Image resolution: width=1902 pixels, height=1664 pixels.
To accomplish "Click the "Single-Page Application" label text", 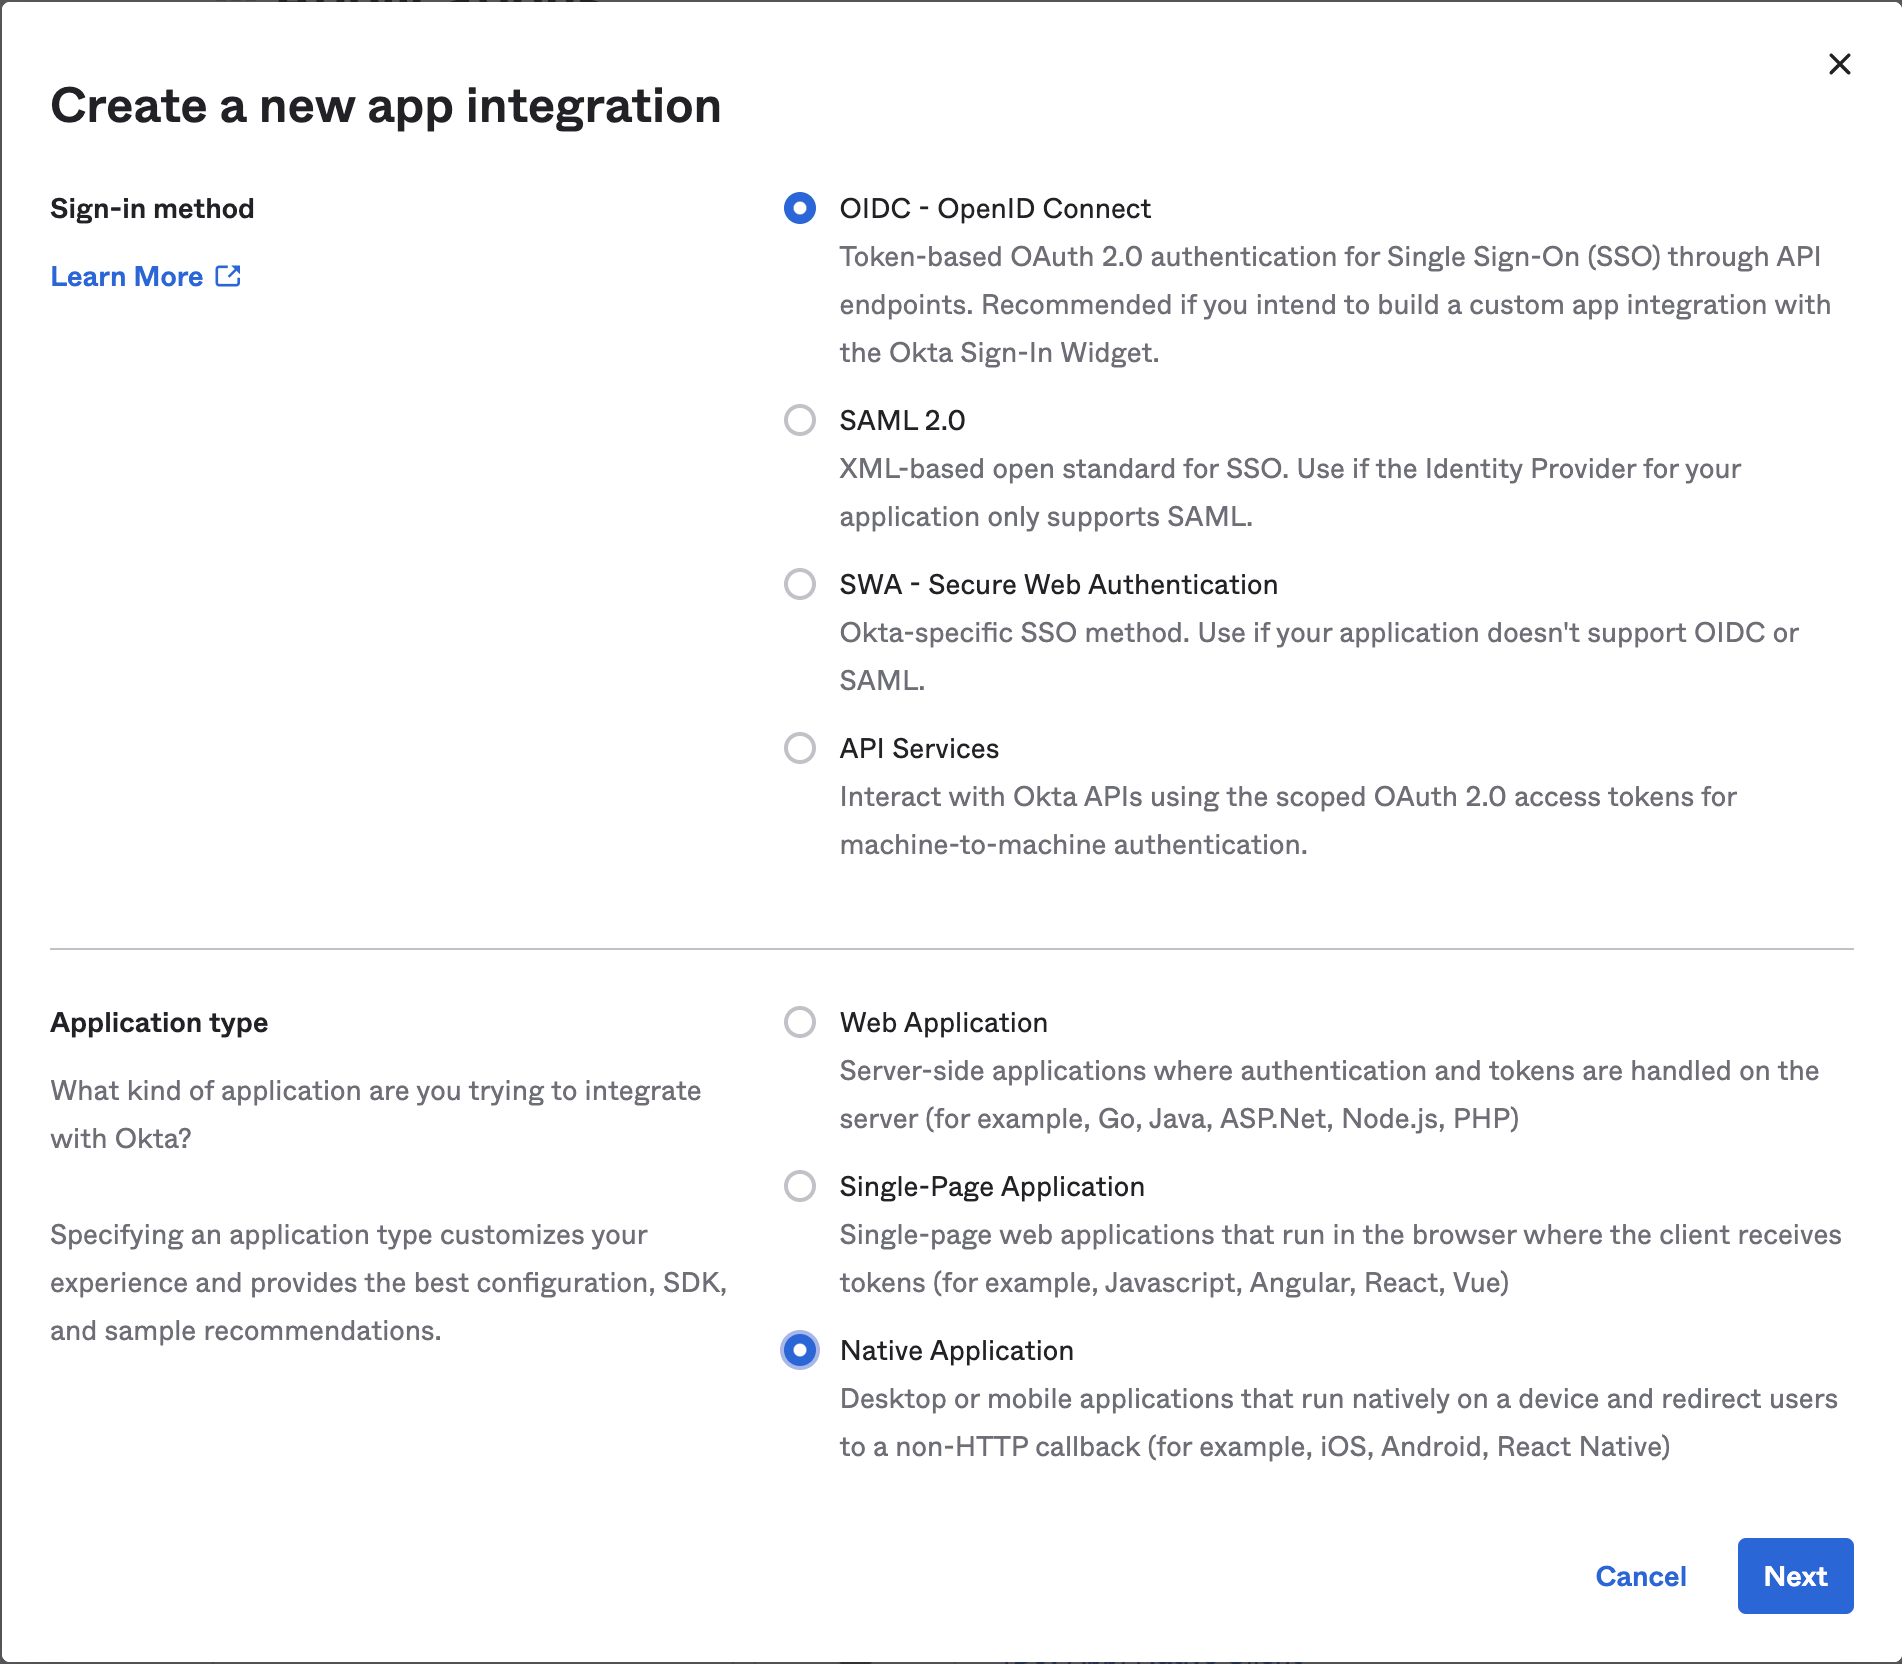I will (x=991, y=1186).
